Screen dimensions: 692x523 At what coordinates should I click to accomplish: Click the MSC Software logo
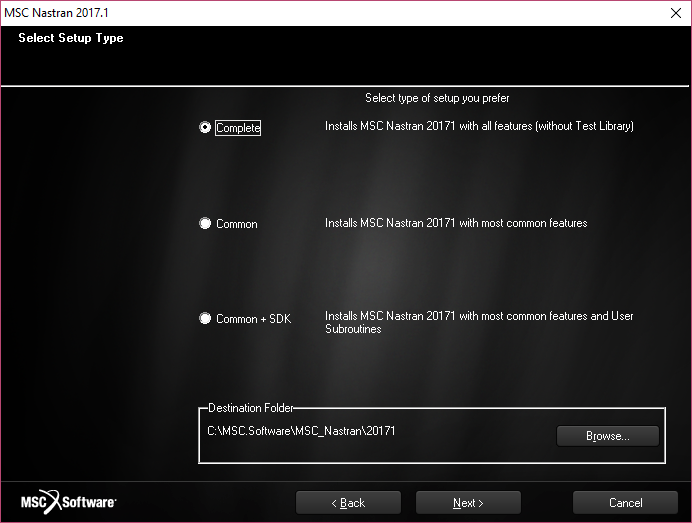(x=68, y=502)
